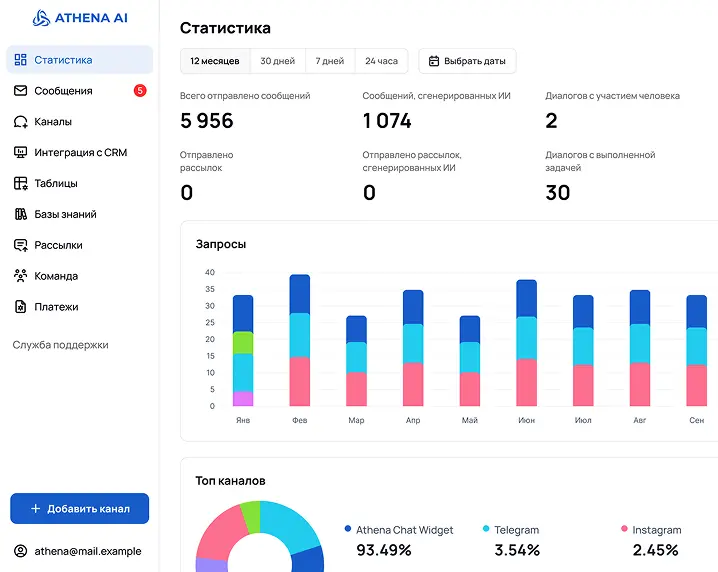Click the Платежи document icon
Screen dimensions: 718x572
click(20, 307)
